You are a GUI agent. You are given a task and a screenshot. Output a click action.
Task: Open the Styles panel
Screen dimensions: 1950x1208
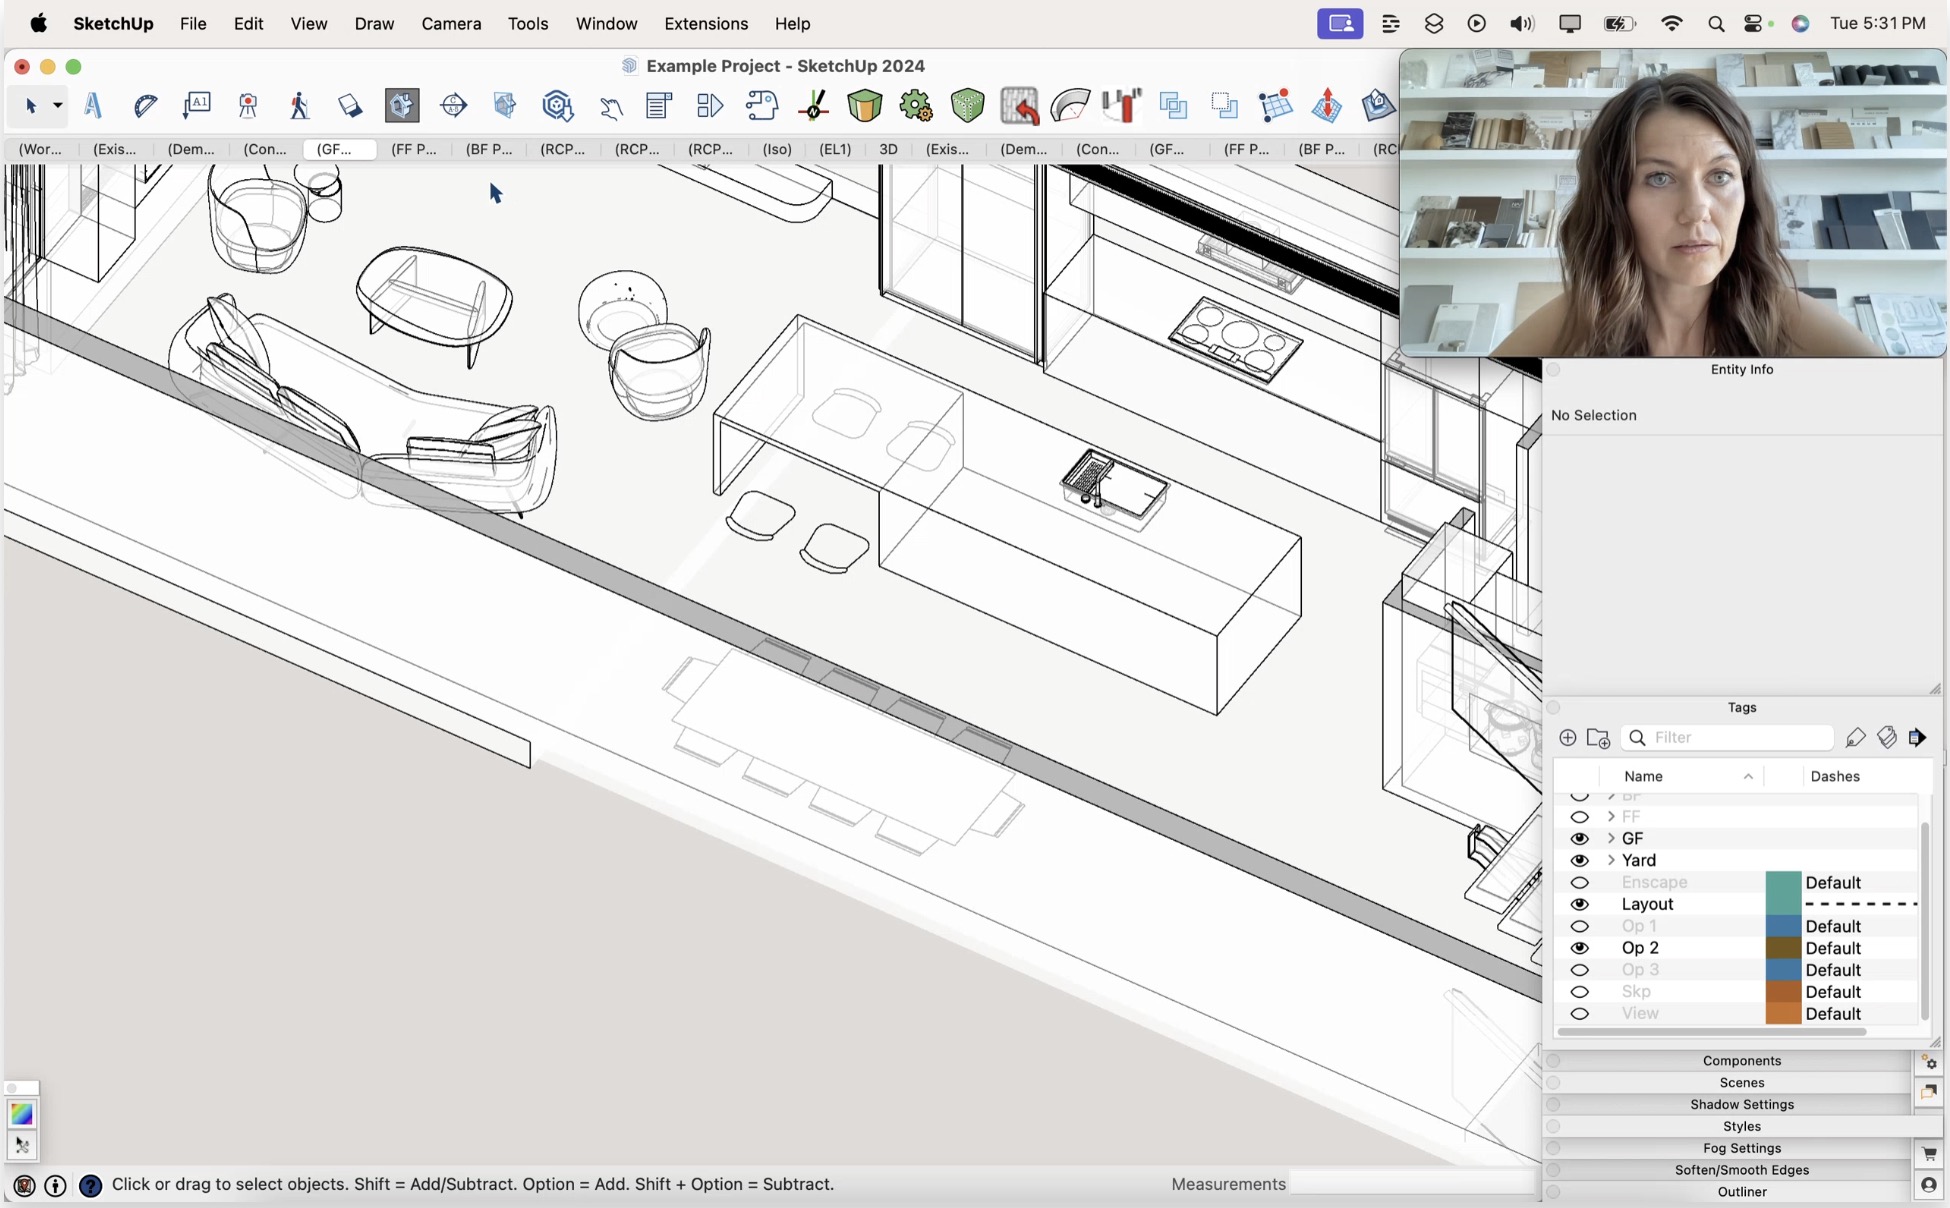click(1741, 1126)
